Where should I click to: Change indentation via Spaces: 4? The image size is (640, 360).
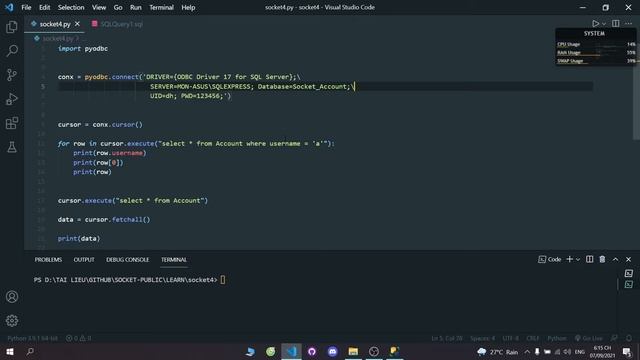tap(482, 338)
